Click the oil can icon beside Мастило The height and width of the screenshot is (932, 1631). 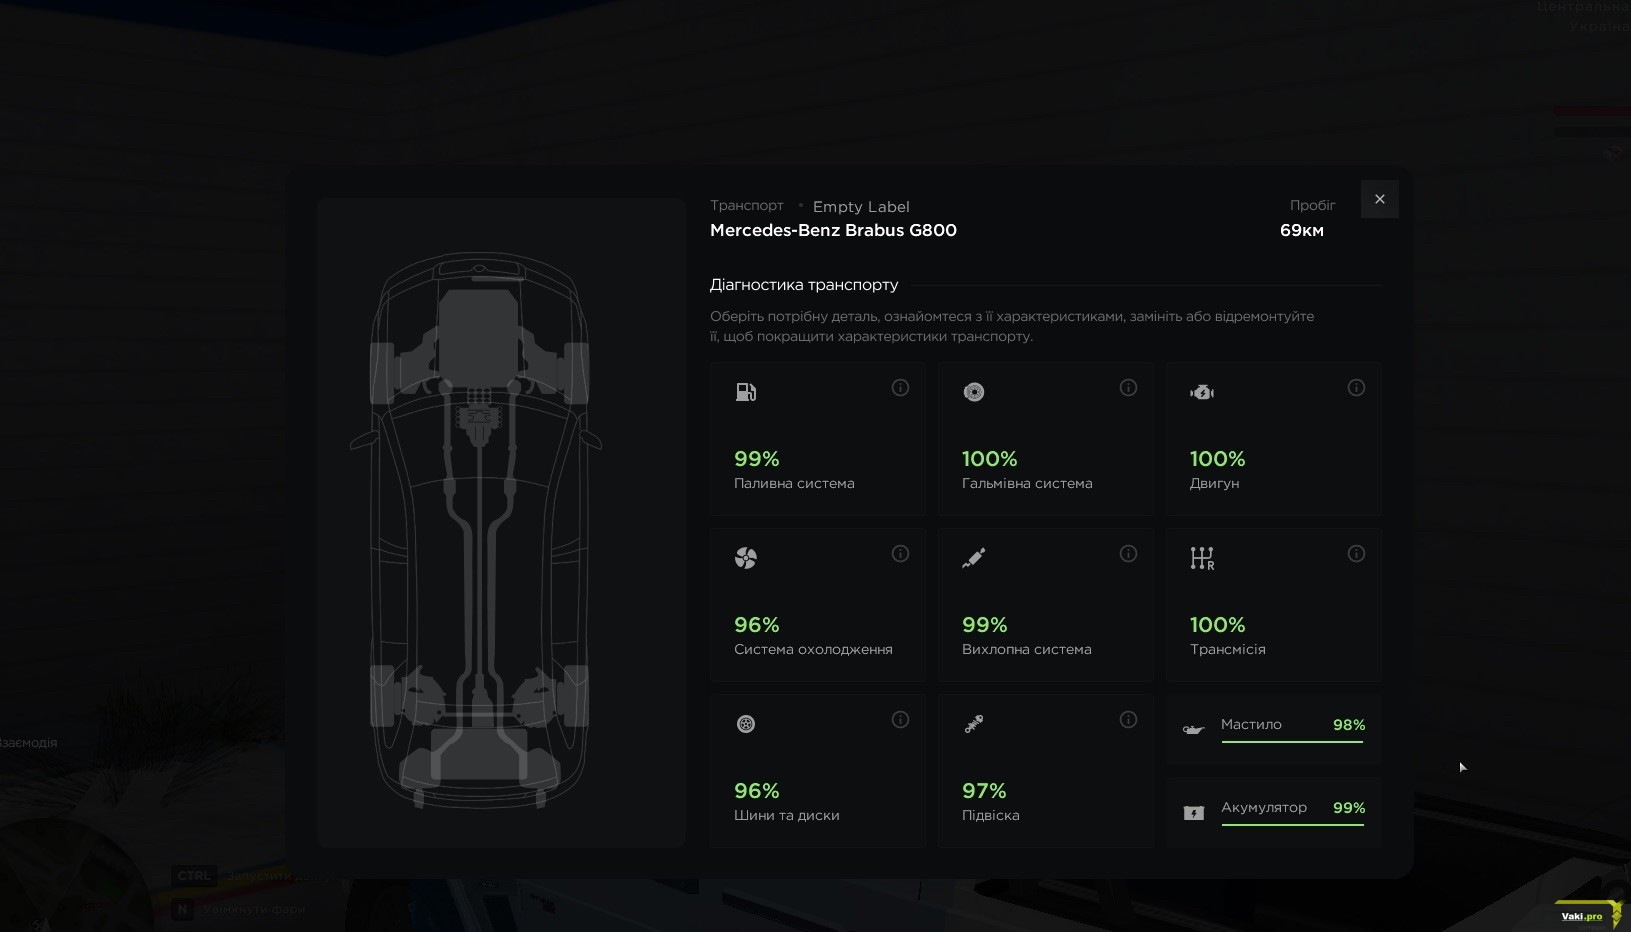click(1193, 730)
